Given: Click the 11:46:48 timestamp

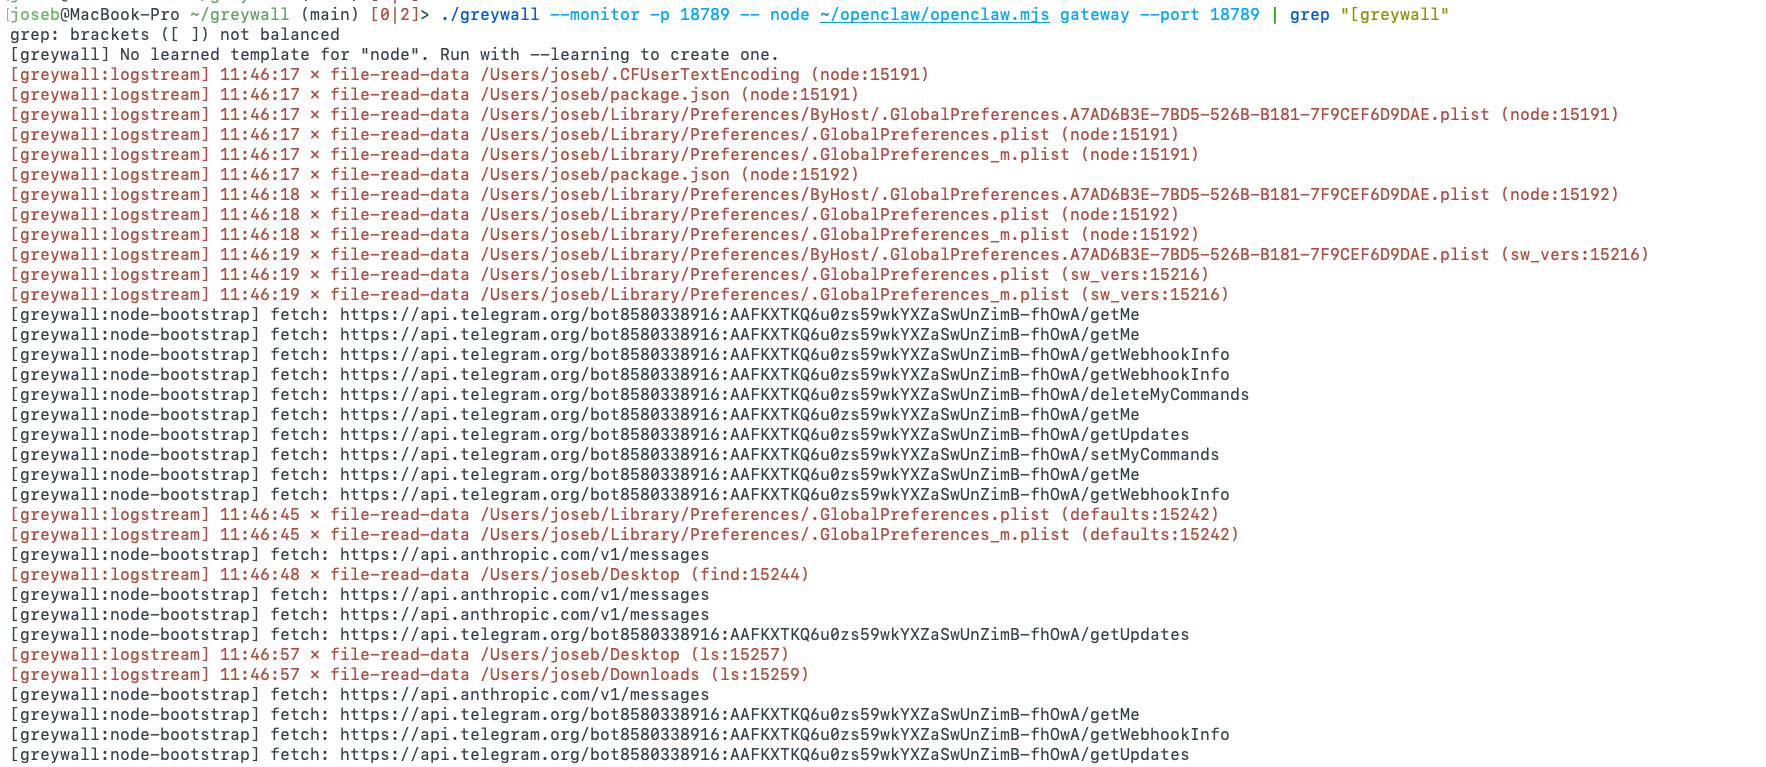Looking at the screenshot, I should point(259,575).
